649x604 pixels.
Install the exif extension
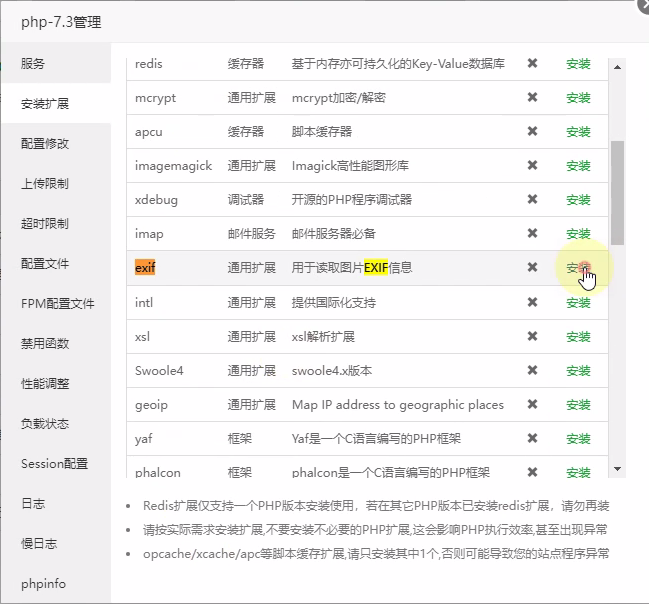(x=578, y=268)
